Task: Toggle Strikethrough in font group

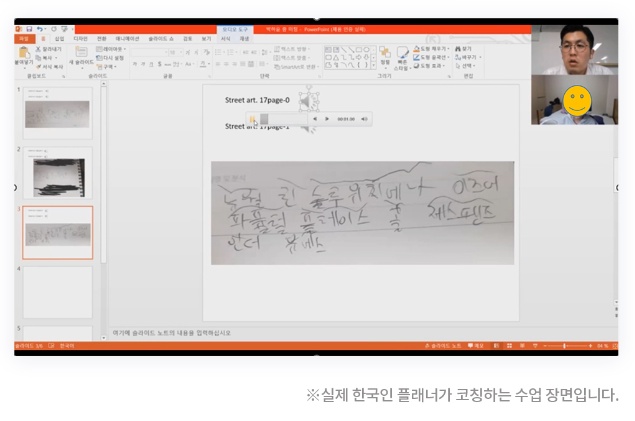Action: 168,64
